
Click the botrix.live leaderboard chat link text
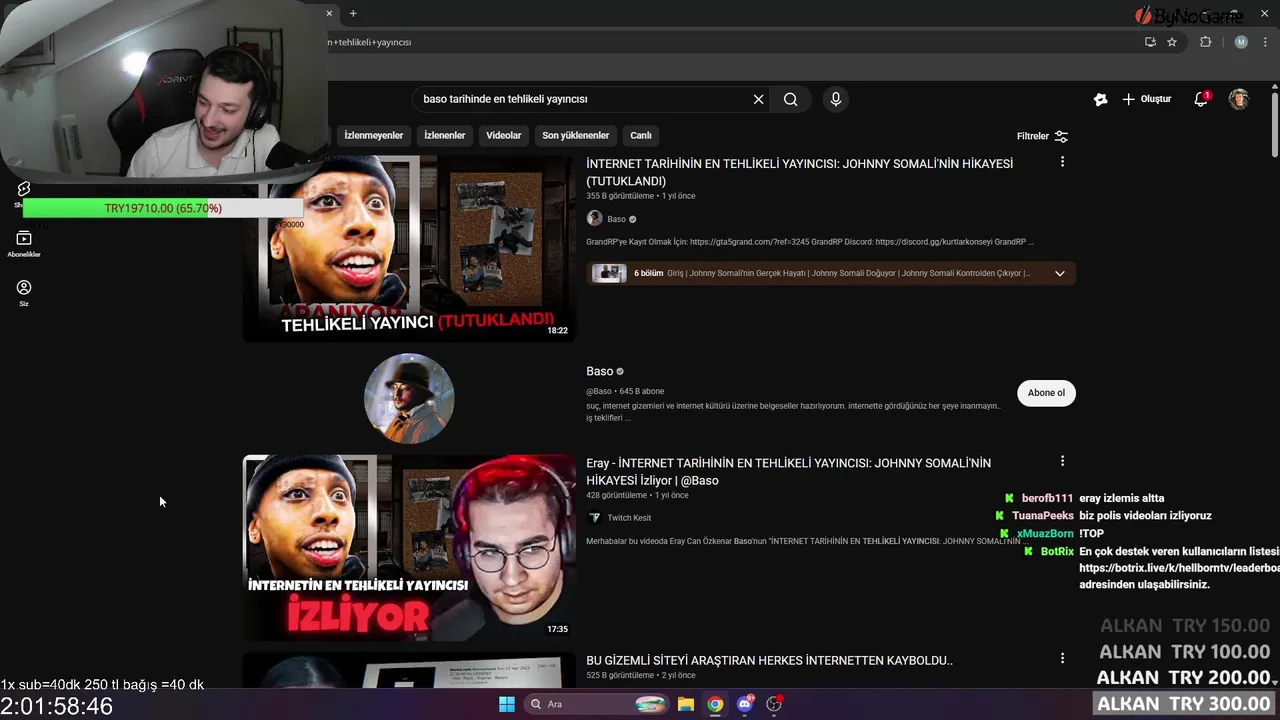[1179, 568]
